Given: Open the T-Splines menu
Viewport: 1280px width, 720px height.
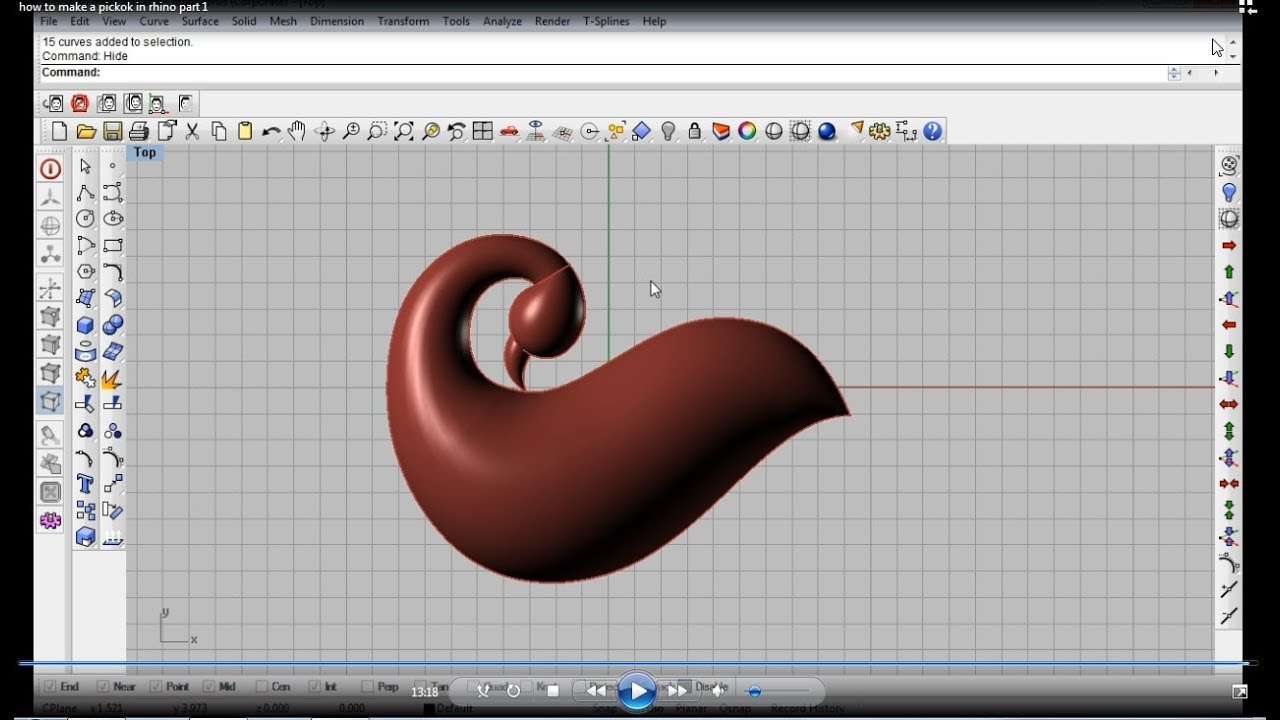Looking at the screenshot, I should [x=608, y=21].
